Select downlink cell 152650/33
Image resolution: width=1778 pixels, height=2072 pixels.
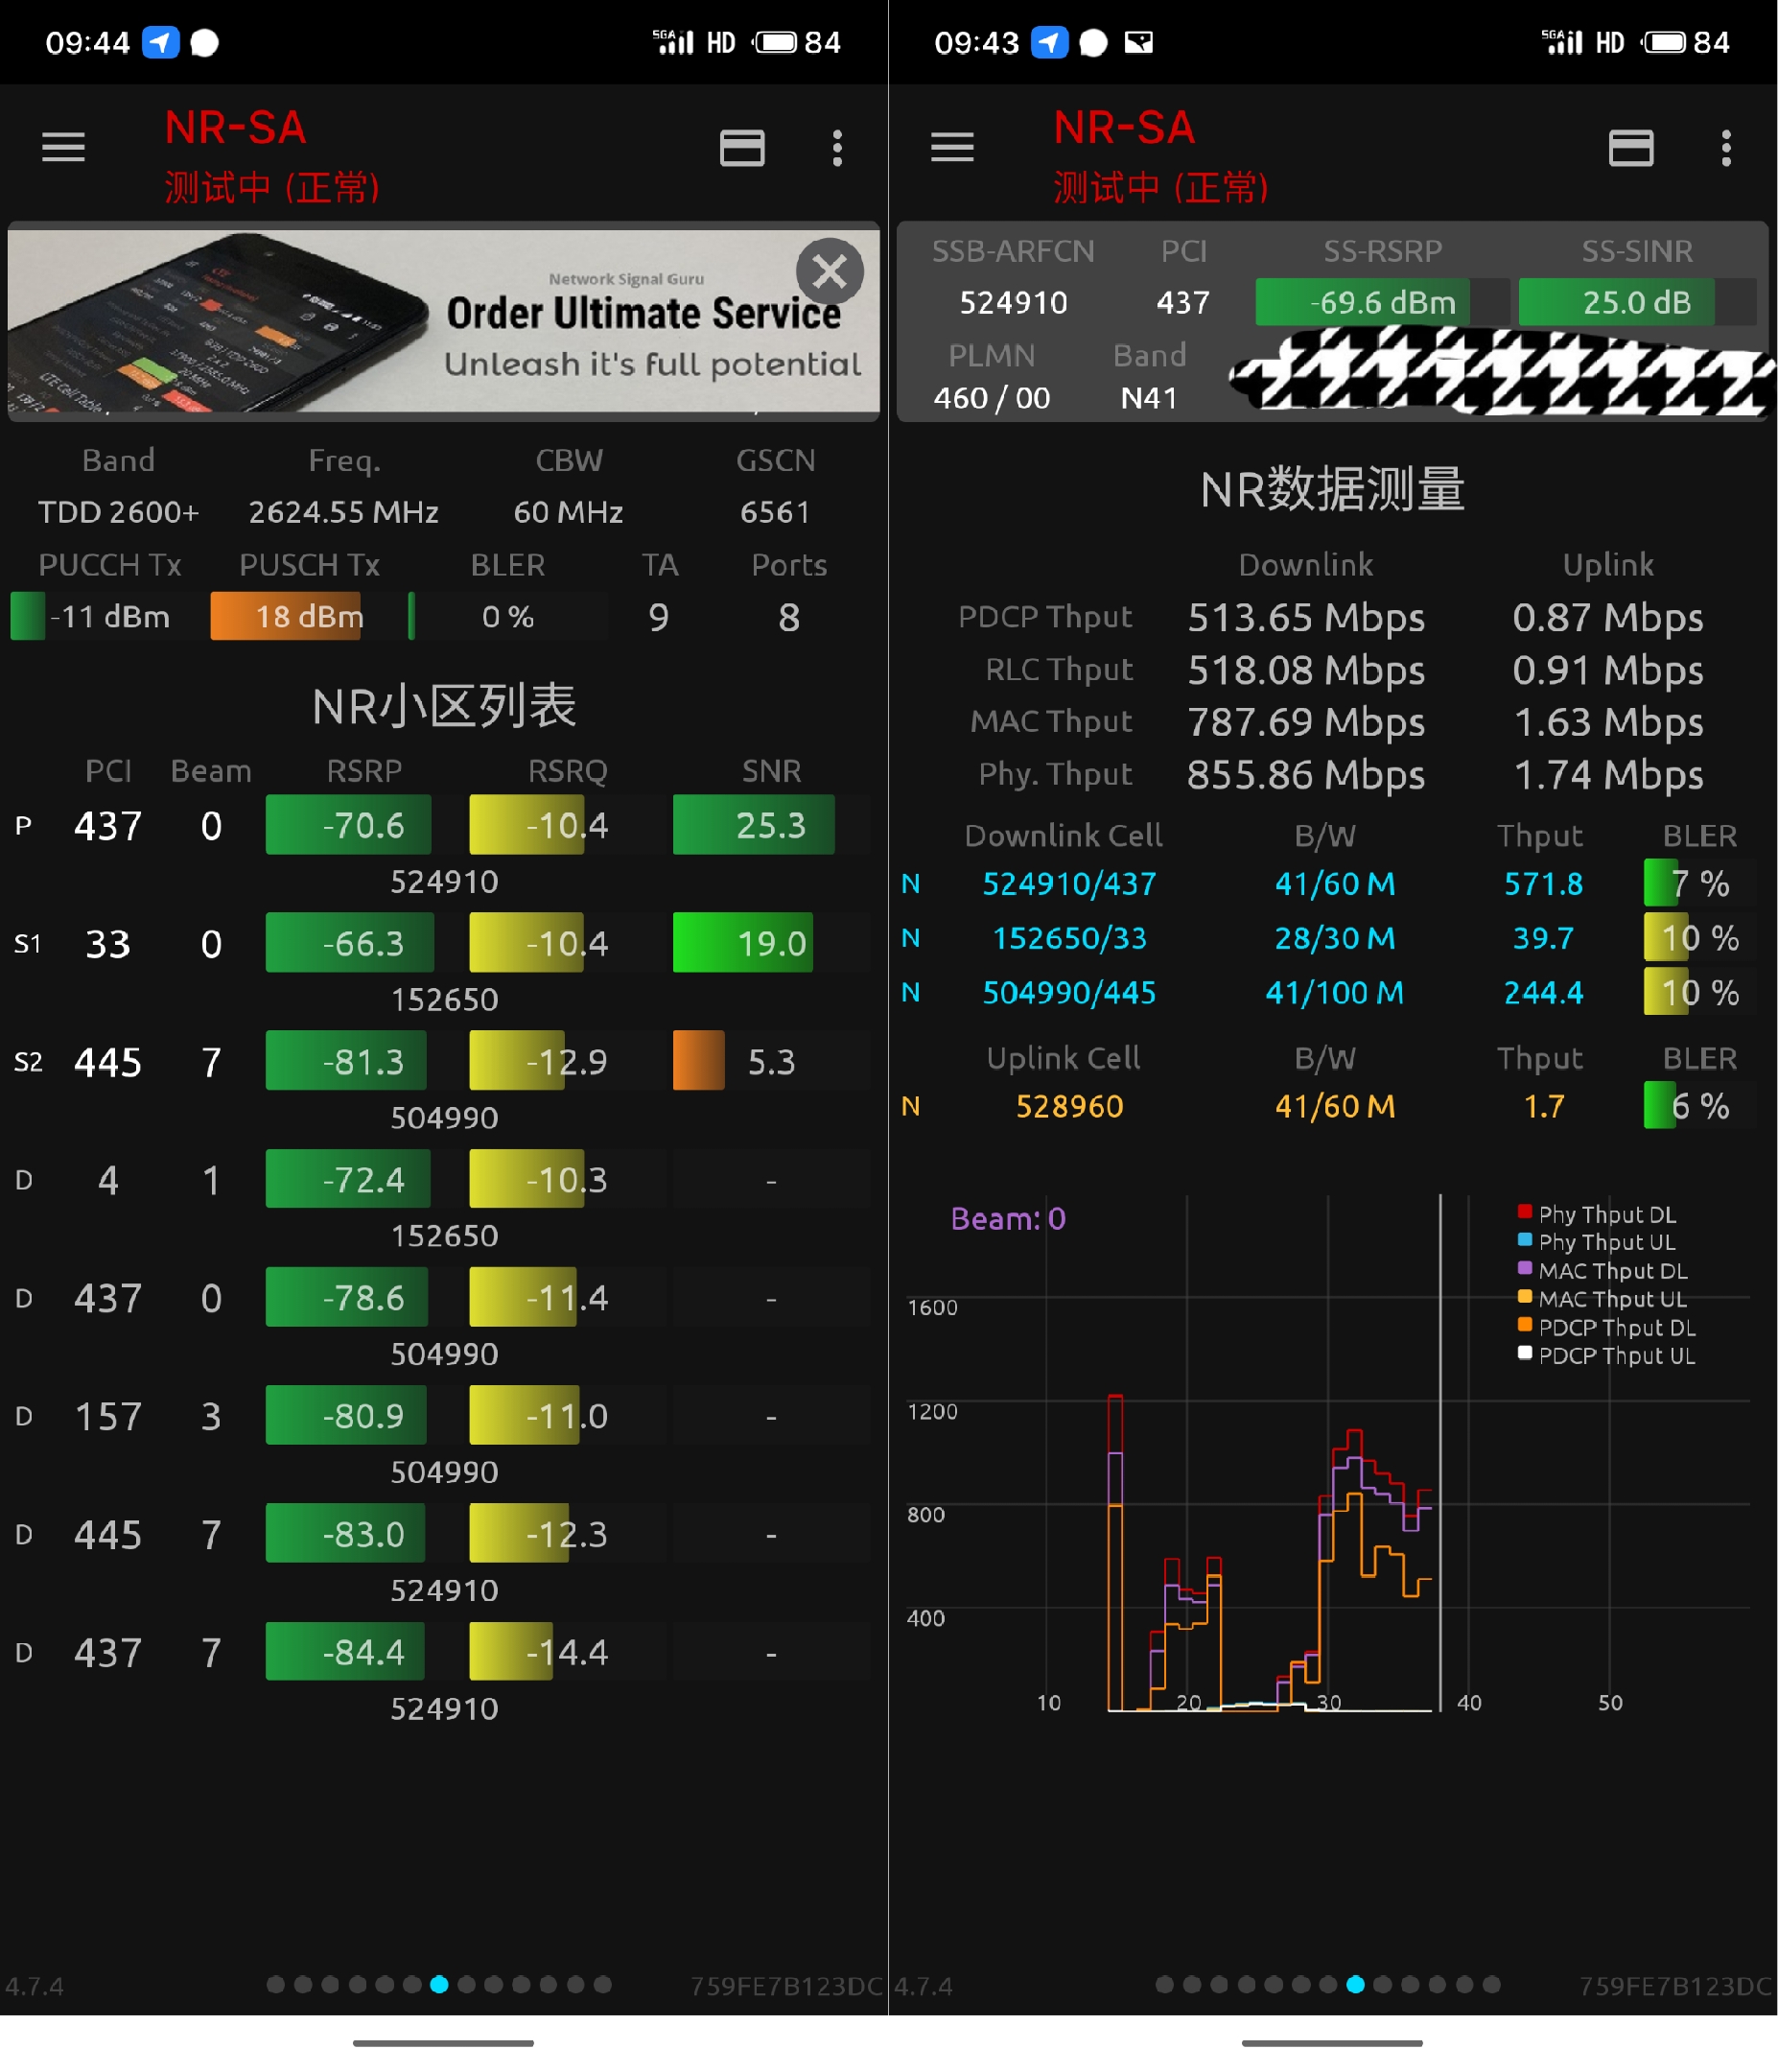pyautogui.click(x=1069, y=938)
